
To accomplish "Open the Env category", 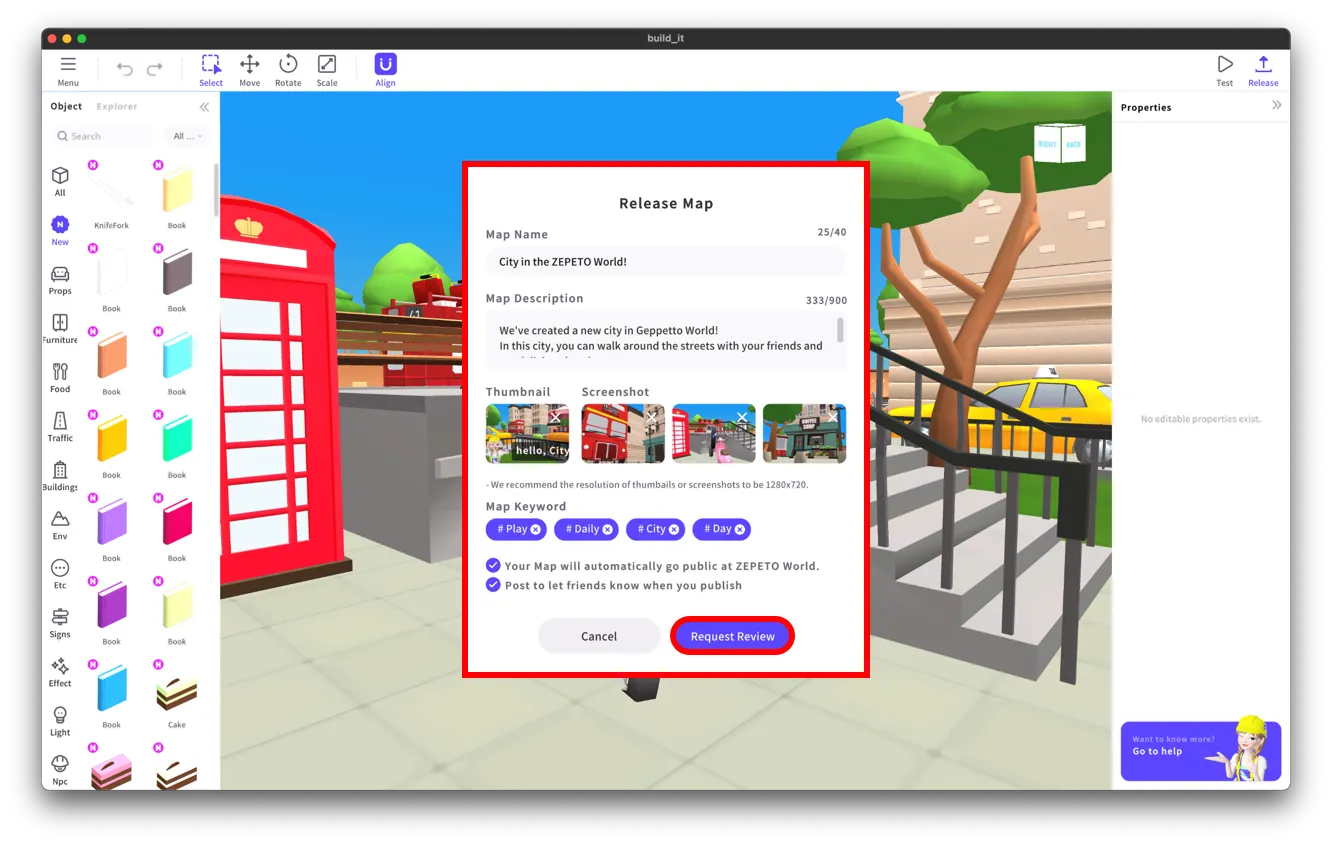I will tap(60, 524).
